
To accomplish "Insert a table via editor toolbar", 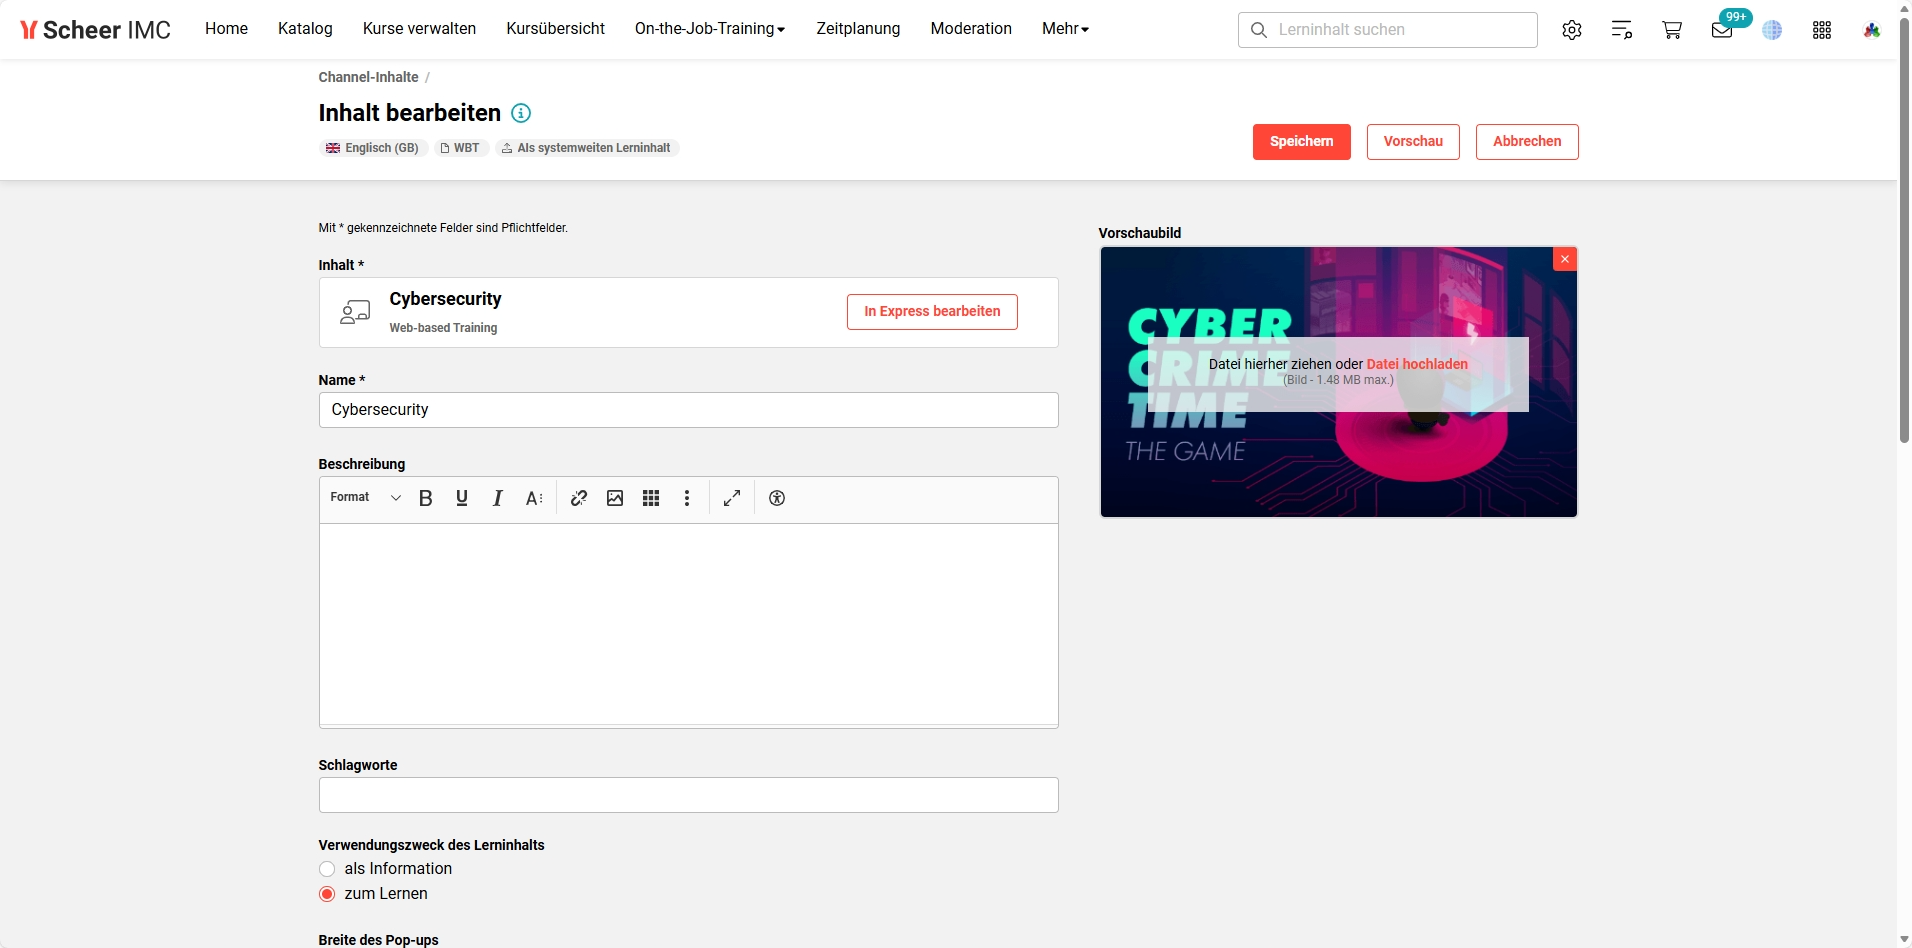I will 651,498.
